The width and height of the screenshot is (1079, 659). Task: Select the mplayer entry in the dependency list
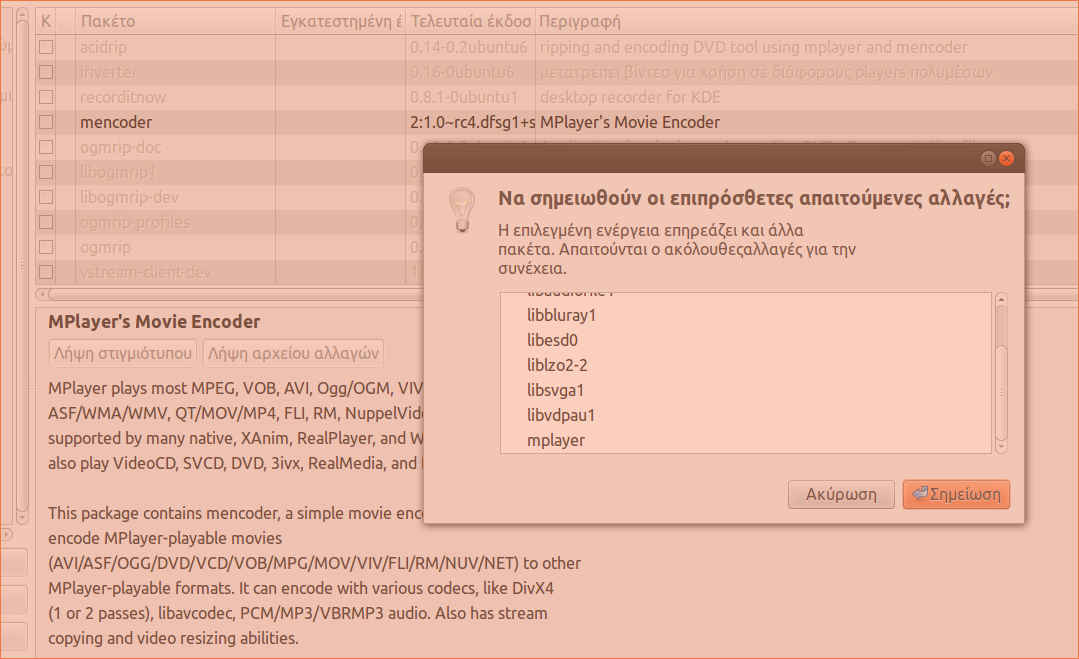(x=556, y=440)
